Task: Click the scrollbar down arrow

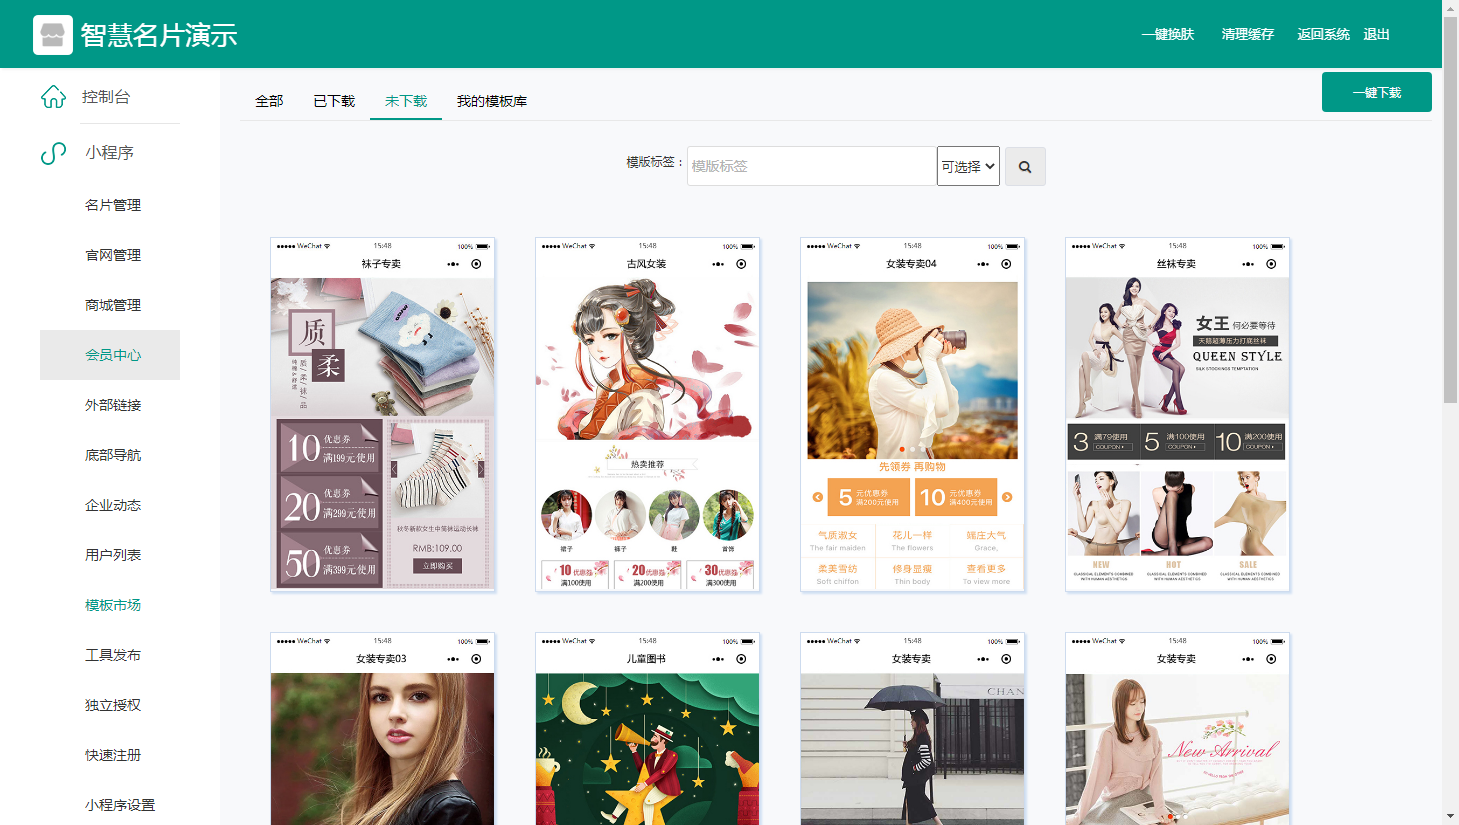Action: click(1451, 816)
